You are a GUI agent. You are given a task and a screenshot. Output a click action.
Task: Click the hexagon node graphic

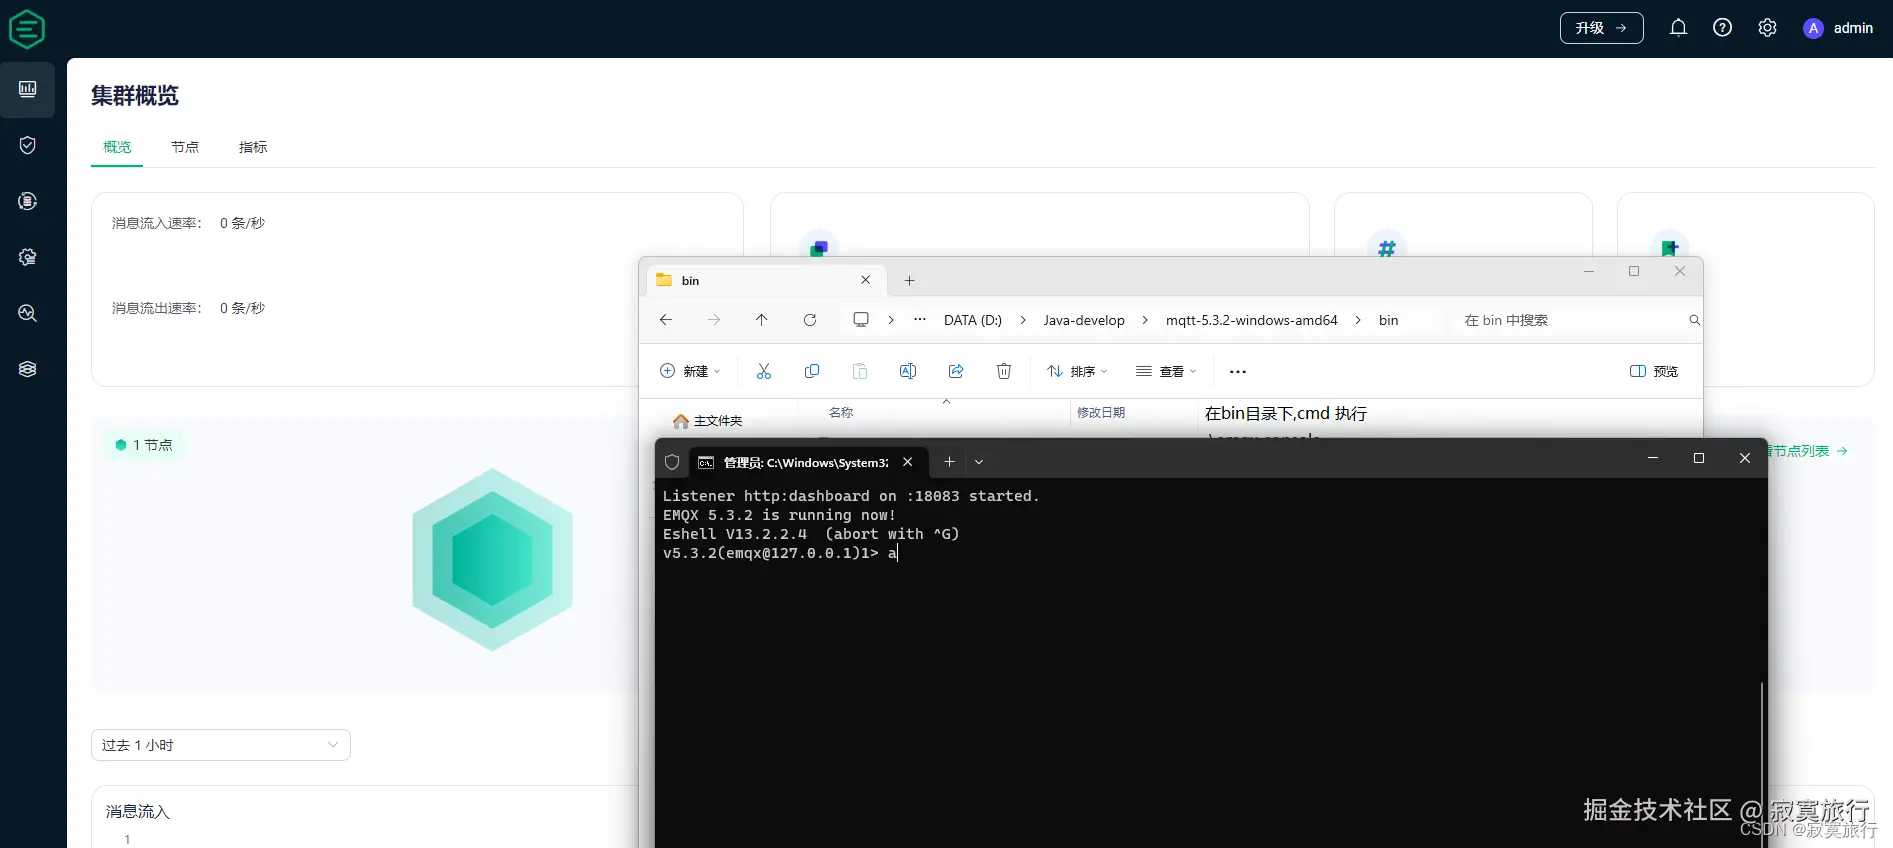pos(492,560)
